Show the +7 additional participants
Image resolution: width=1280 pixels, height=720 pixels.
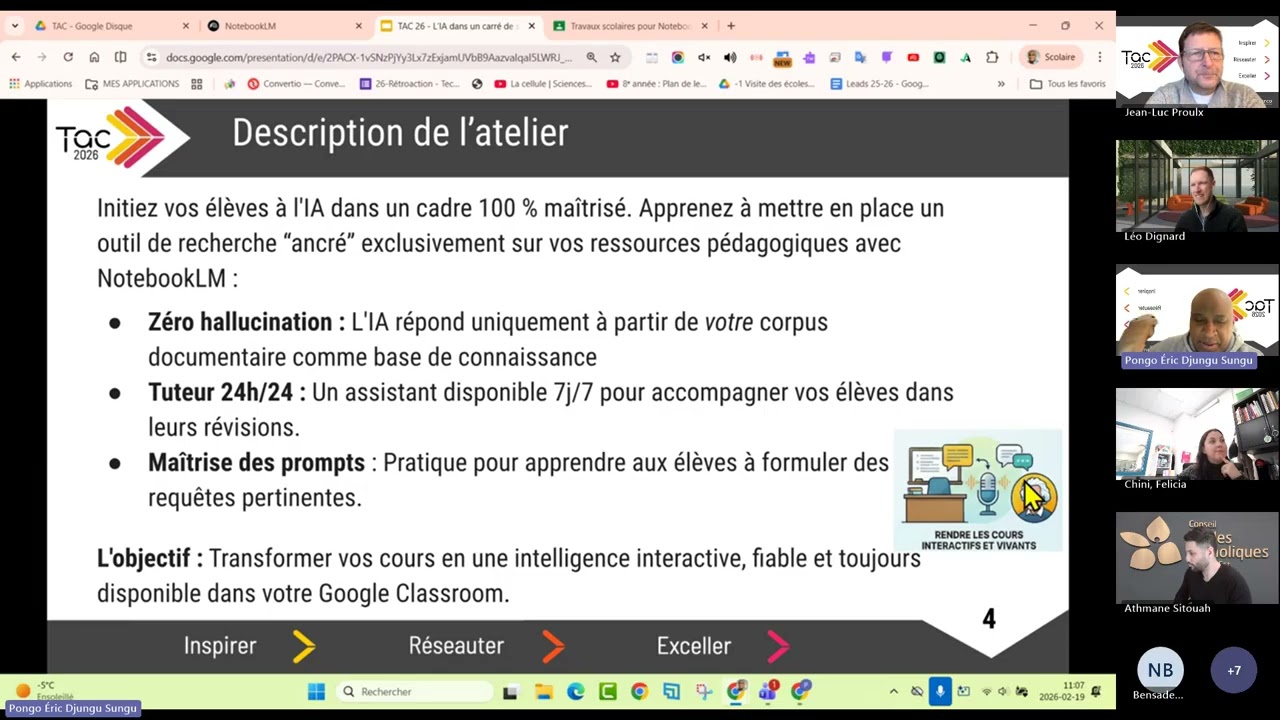(x=1234, y=671)
